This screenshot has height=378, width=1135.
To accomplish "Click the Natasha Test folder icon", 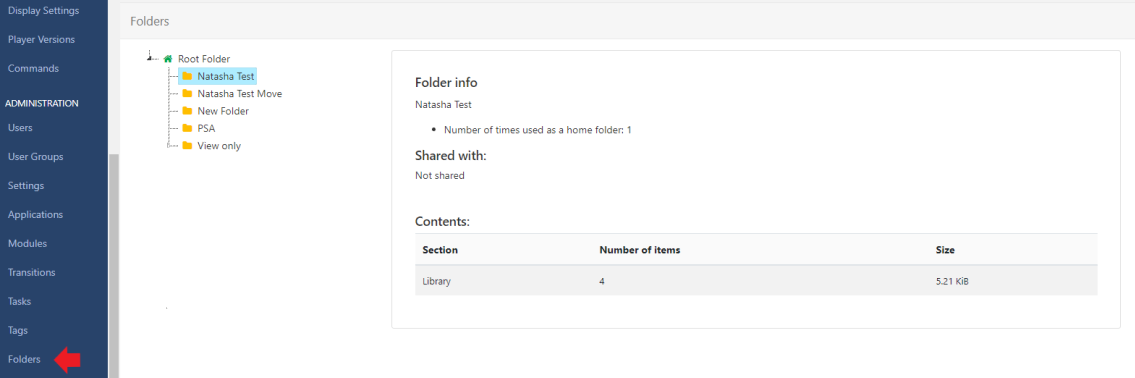I will click(187, 76).
